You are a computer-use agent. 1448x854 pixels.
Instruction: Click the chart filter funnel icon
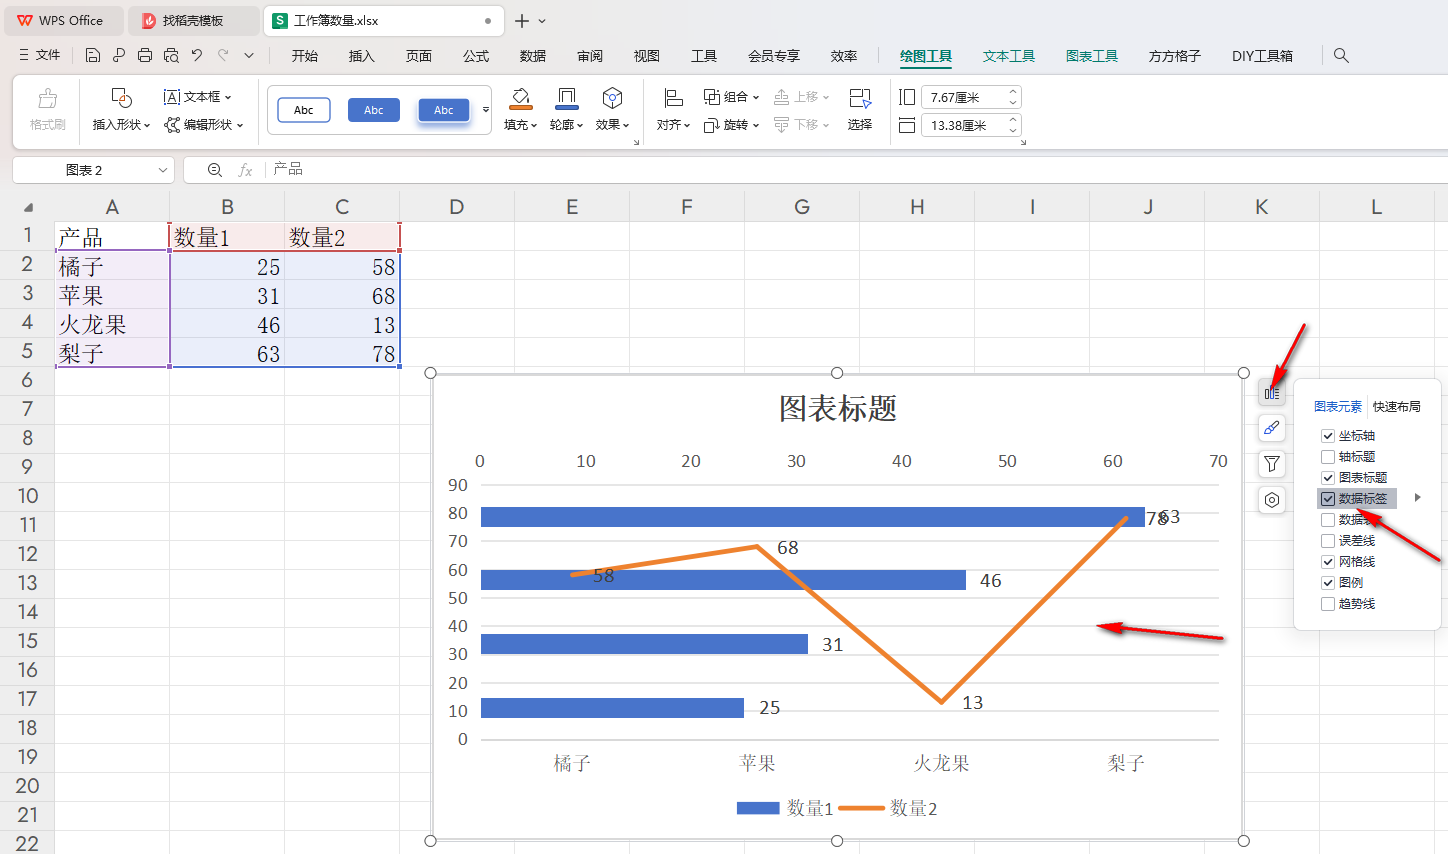click(1271, 464)
